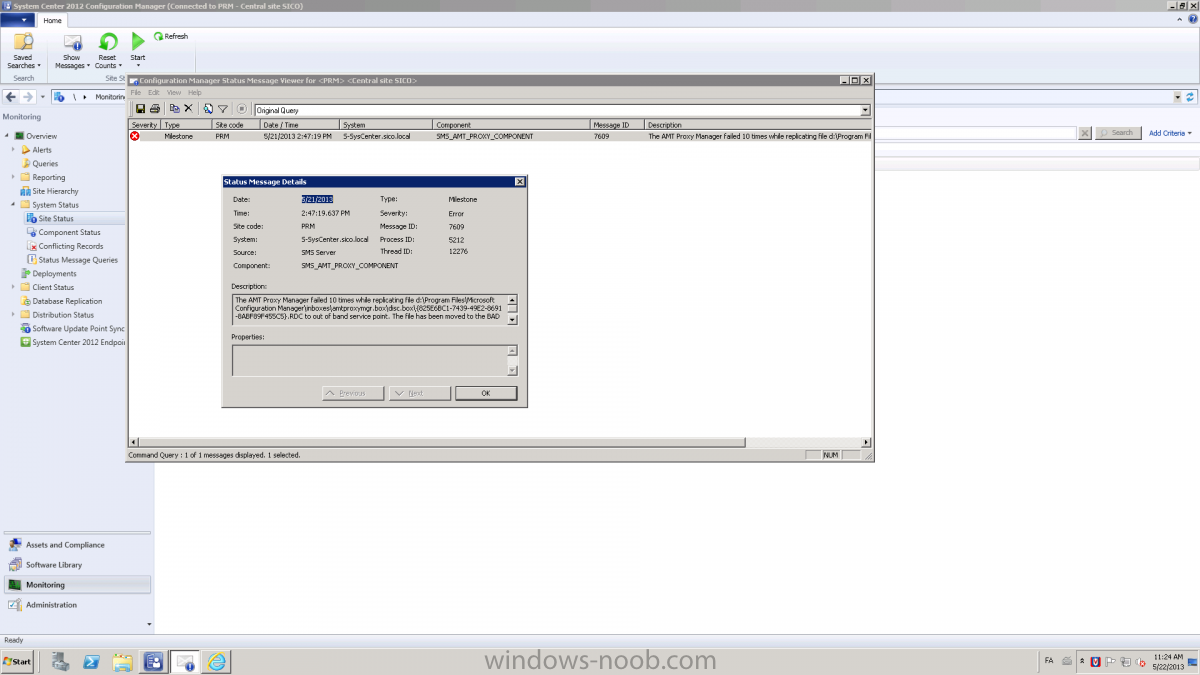Open the Queries node
The height and width of the screenshot is (675, 1200).
tap(45, 163)
